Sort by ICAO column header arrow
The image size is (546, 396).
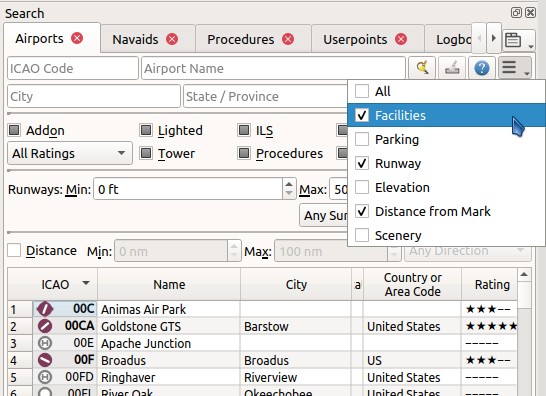coord(86,283)
